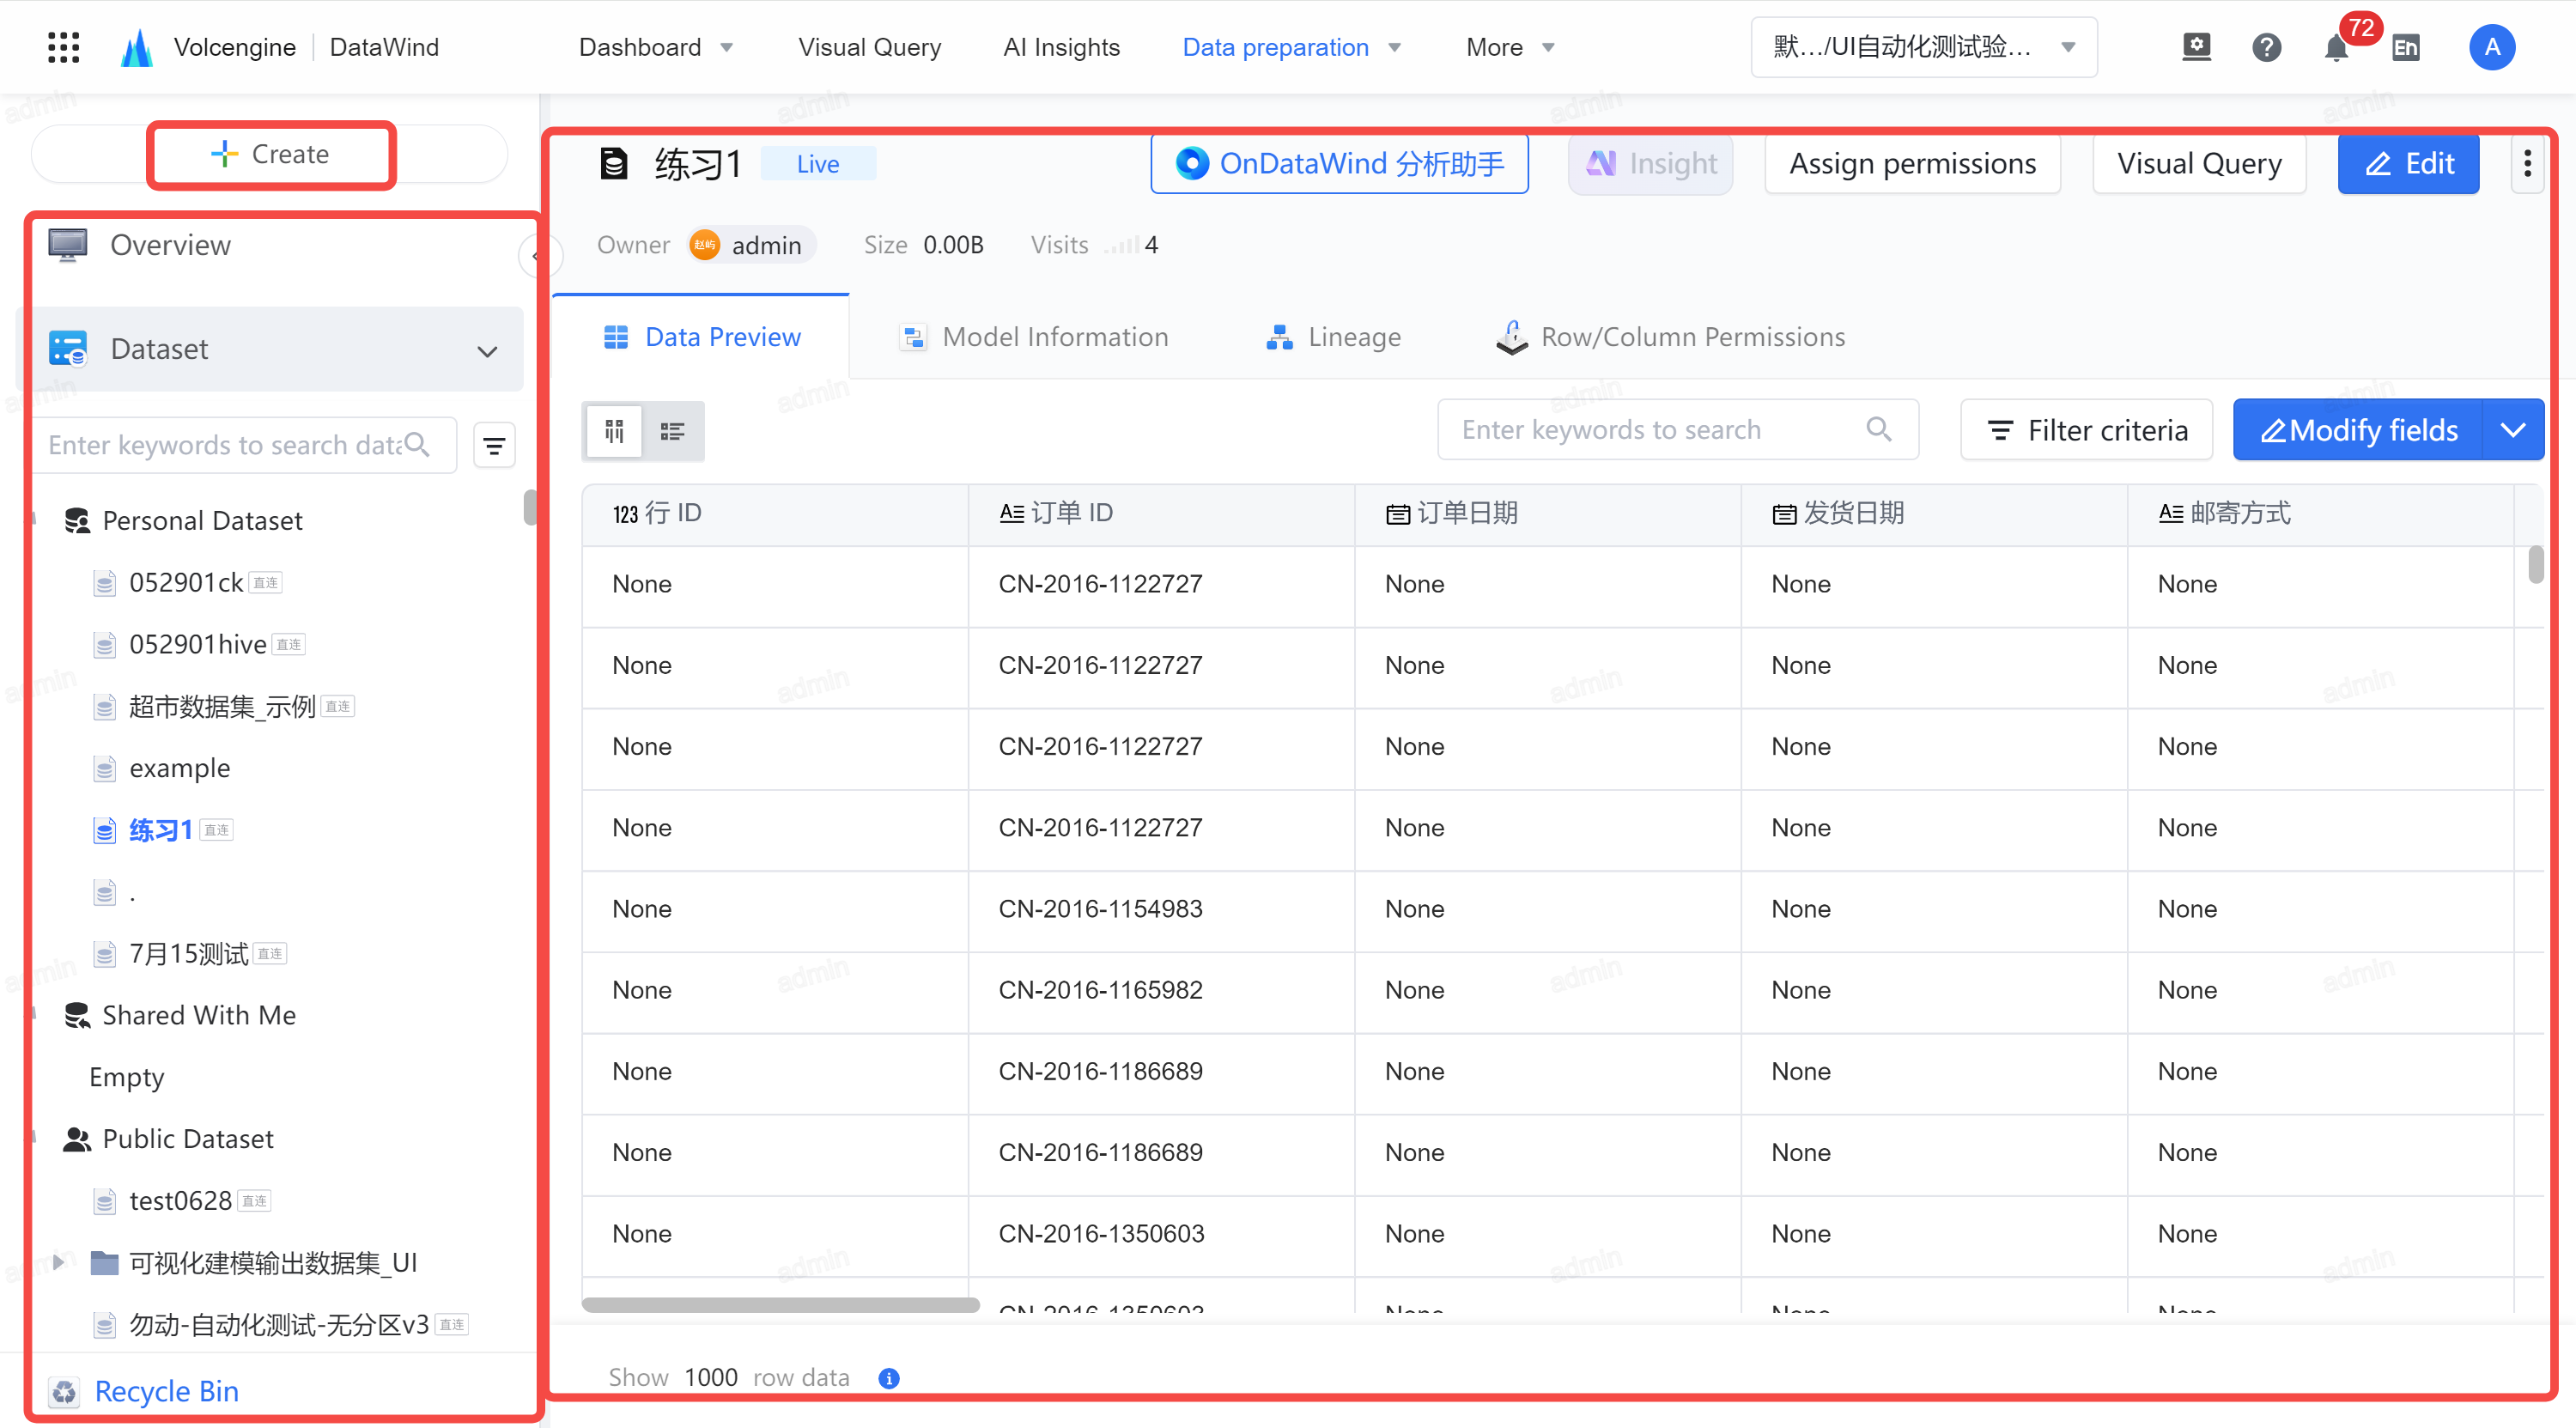This screenshot has height=1428, width=2576.
Task: Switch to the Lineage tab
Action: [x=1333, y=337]
